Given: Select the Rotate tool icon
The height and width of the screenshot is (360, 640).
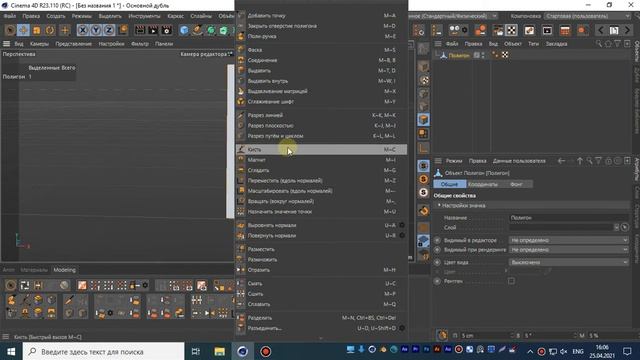Looking at the screenshot, I should pos(50,30).
